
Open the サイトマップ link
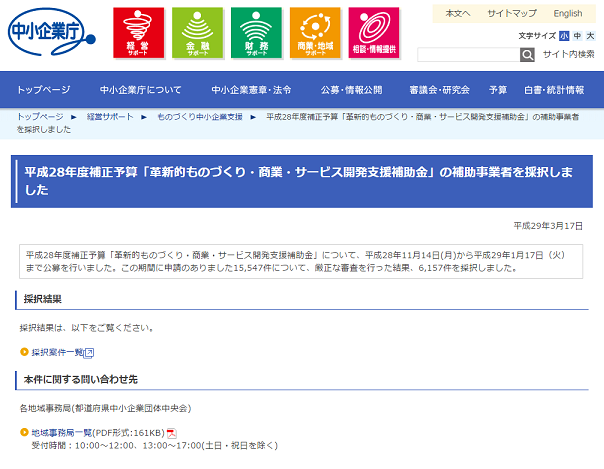tap(511, 13)
